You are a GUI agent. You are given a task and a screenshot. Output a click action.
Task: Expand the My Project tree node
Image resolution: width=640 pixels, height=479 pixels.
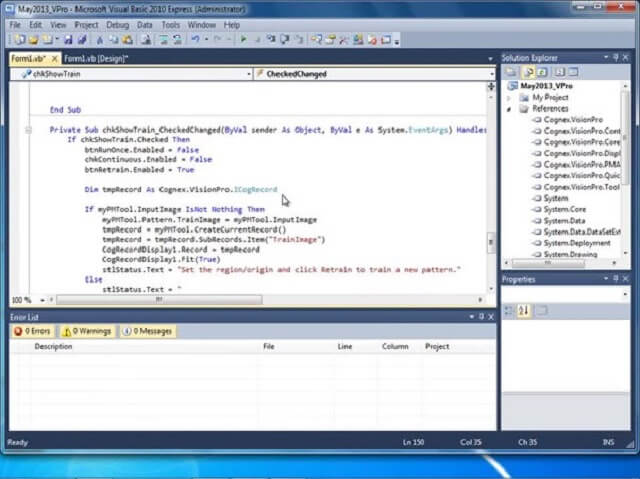coord(509,98)
